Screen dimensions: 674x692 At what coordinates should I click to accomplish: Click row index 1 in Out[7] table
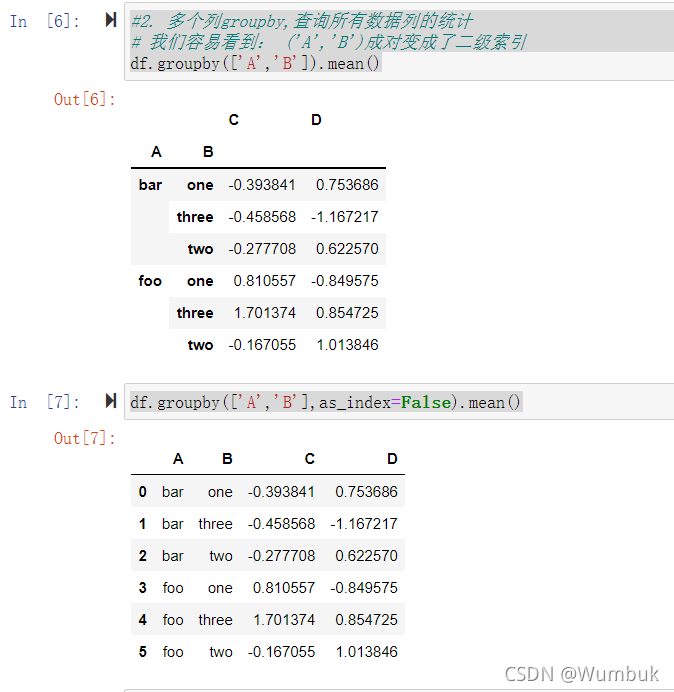coord(143,524)
